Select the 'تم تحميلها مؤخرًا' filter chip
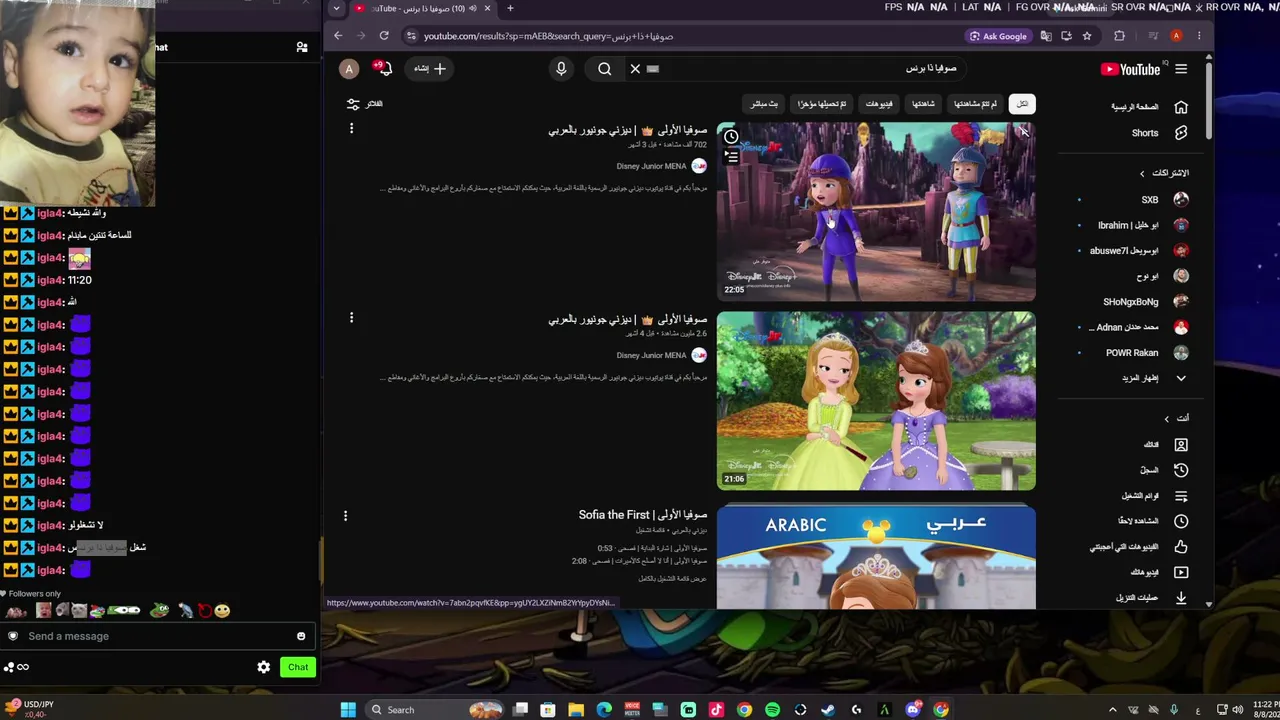This screenshot has height=720, width=1280. click(x=822, y=104)
